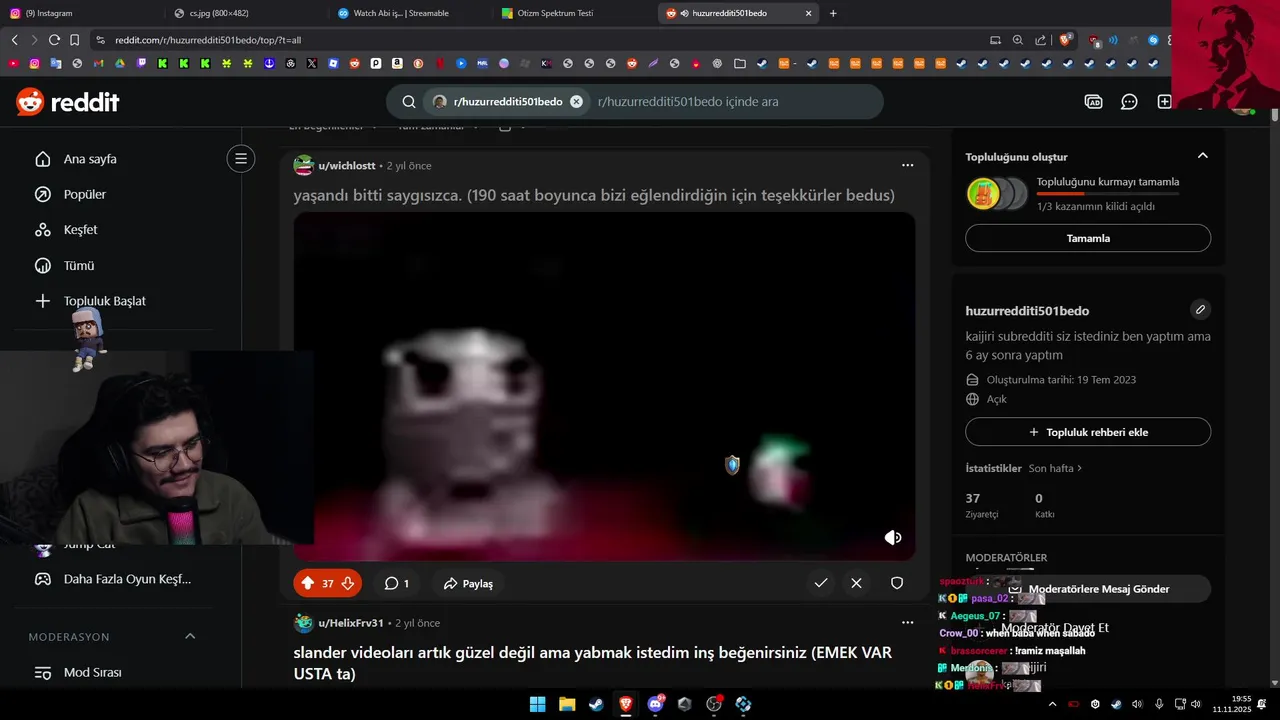Open u/HelixFrv31 profile link
The image size is (1280, 720).
point(351,623)
